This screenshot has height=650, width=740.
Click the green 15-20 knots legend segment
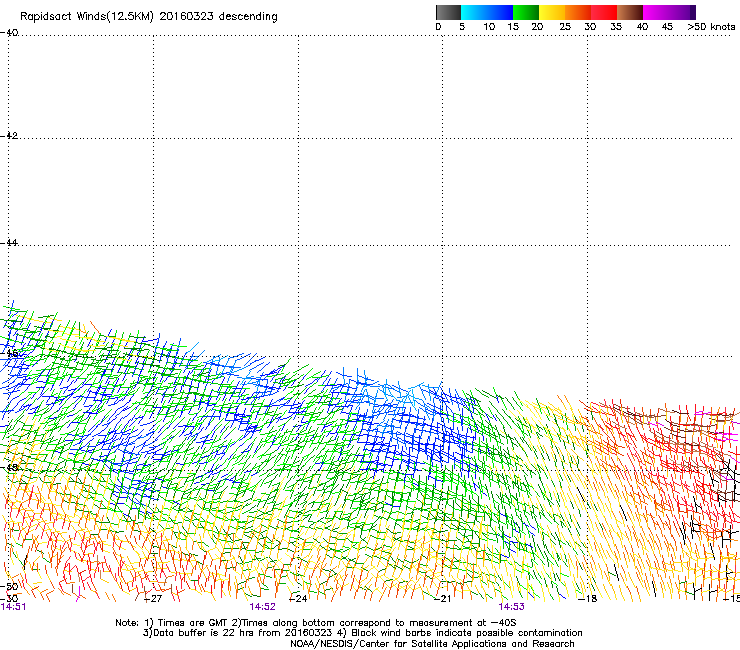pyautogui.click(x=526, y=12)
